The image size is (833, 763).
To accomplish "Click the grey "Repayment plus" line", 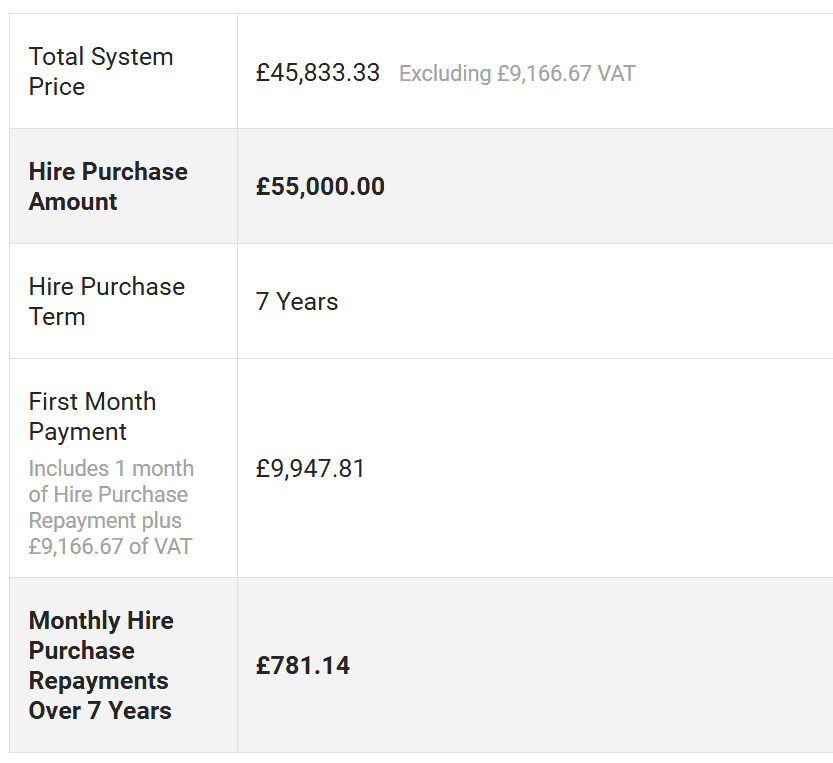I will coord(105,521).
